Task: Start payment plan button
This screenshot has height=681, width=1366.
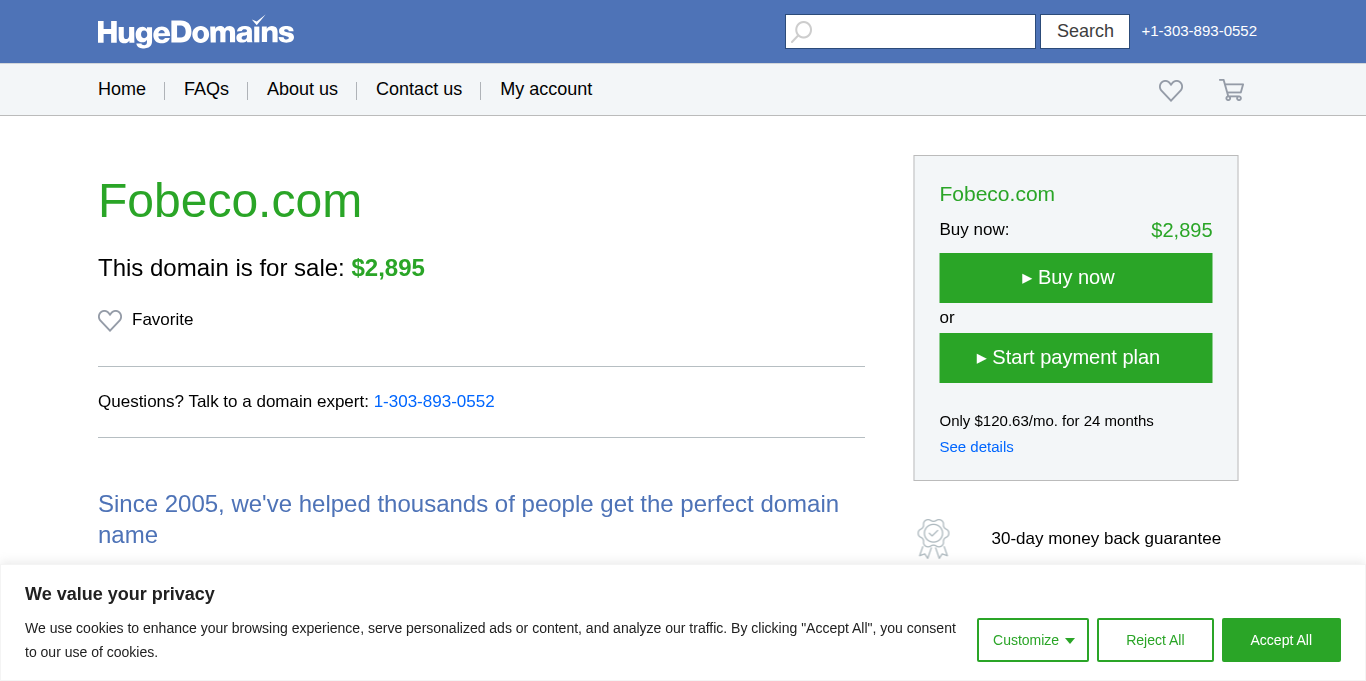Action: (1075, 358)
